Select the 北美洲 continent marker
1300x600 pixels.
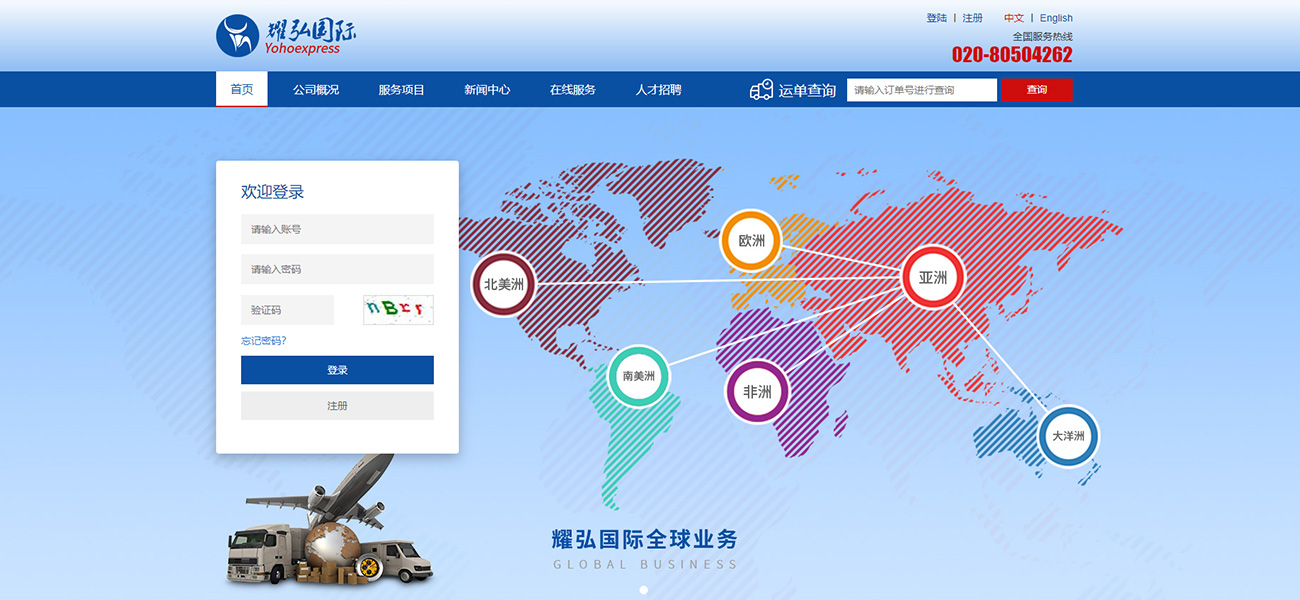click(x=503, y=284)
